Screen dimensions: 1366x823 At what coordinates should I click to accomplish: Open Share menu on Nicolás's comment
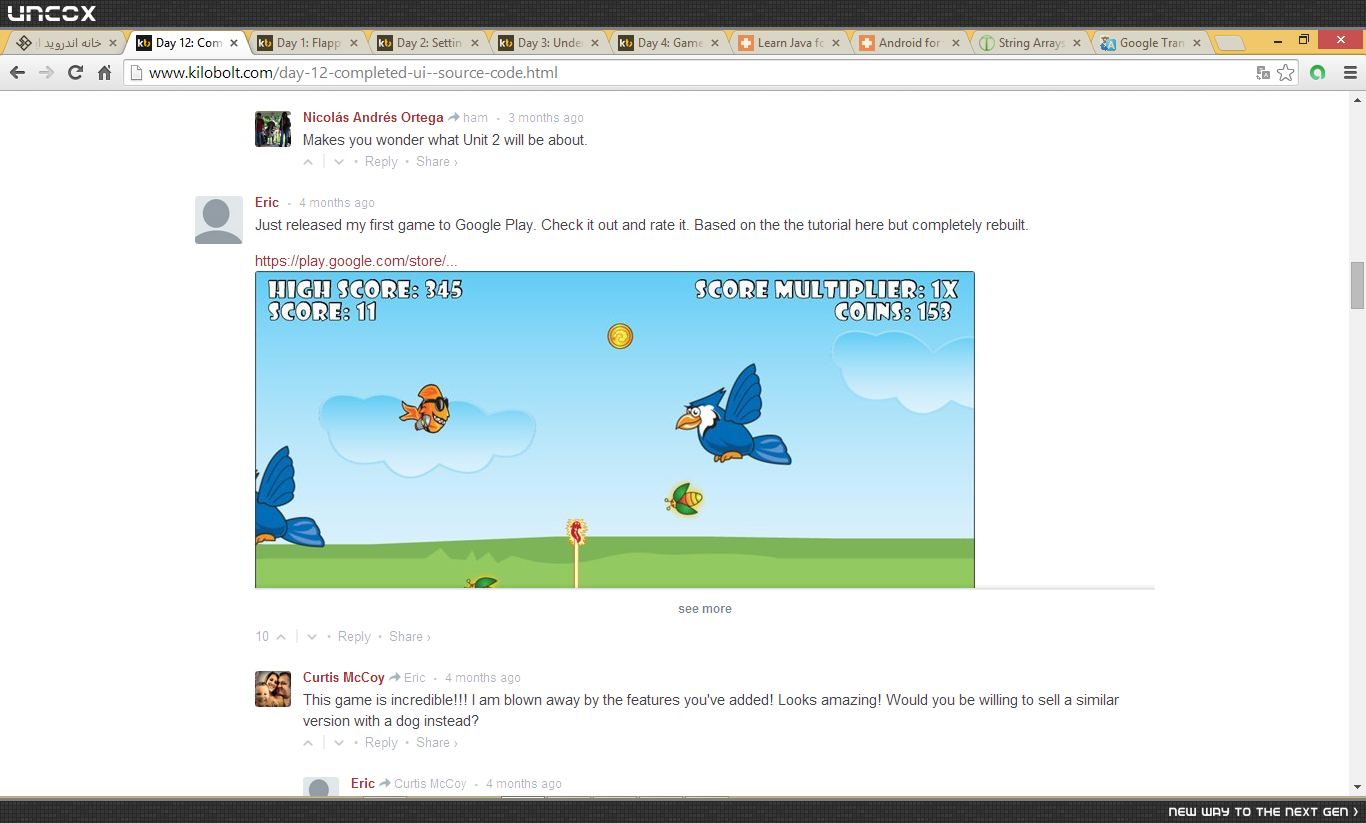pos(437,162)
